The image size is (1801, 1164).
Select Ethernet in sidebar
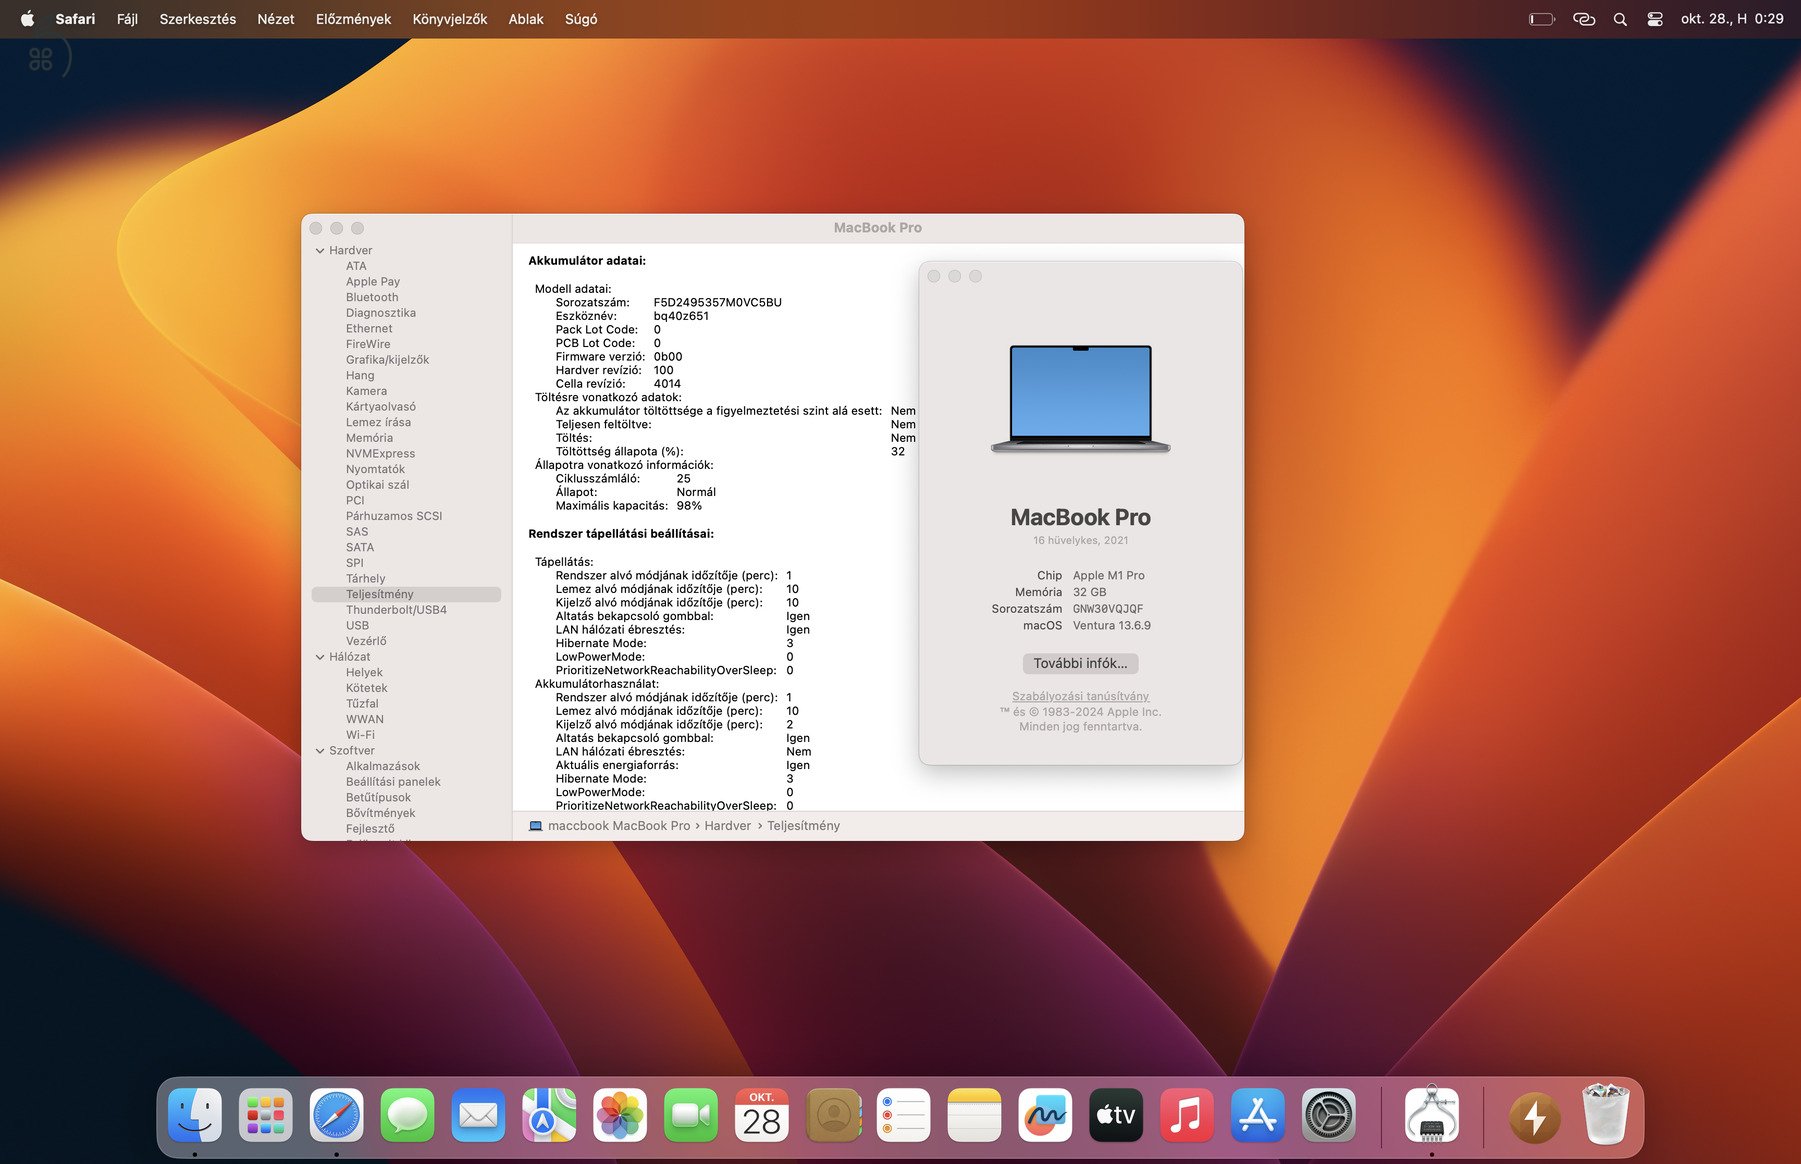pos(369,329)
